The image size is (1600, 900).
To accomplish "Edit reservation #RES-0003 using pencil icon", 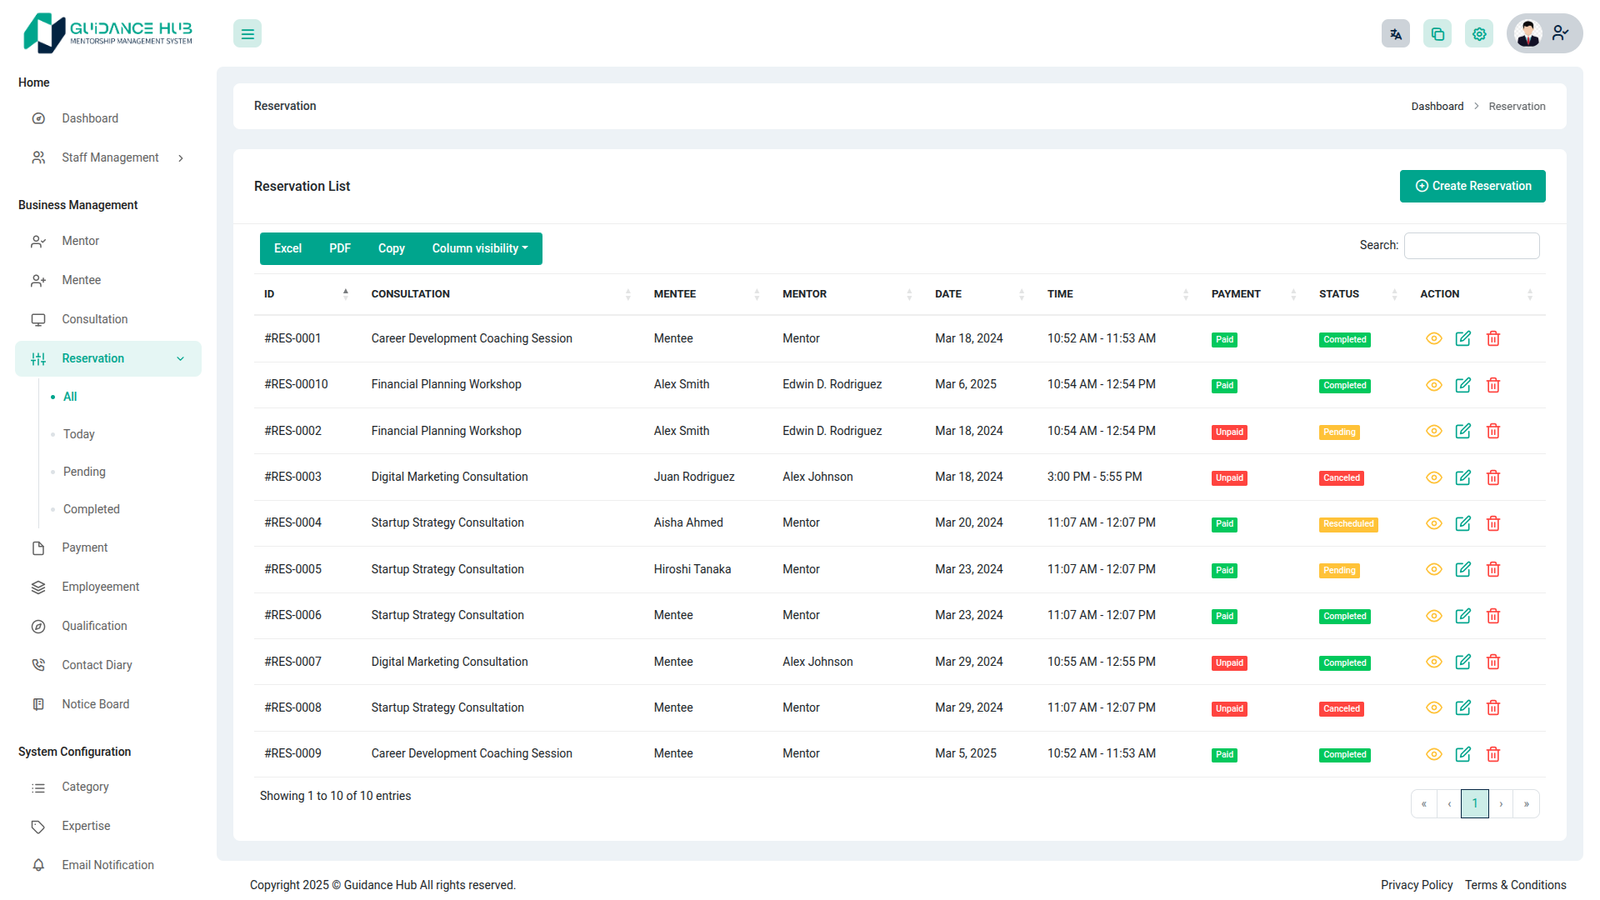I will click(x=1463, y=478).
